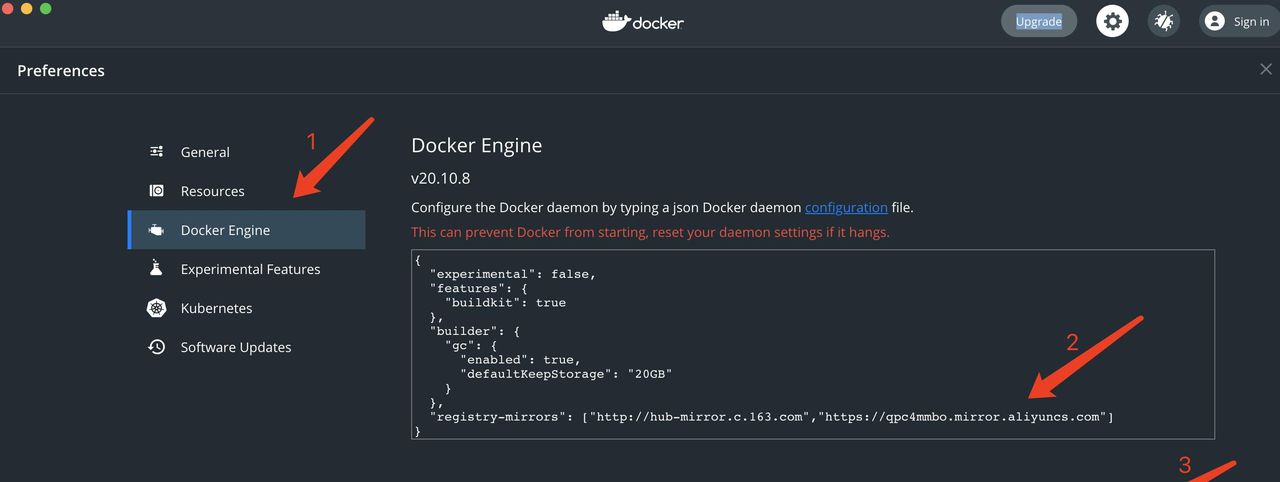This screenshot has width=1280, height=482.
Task: Click the red daemon warning text
Action: pos(650,232)
